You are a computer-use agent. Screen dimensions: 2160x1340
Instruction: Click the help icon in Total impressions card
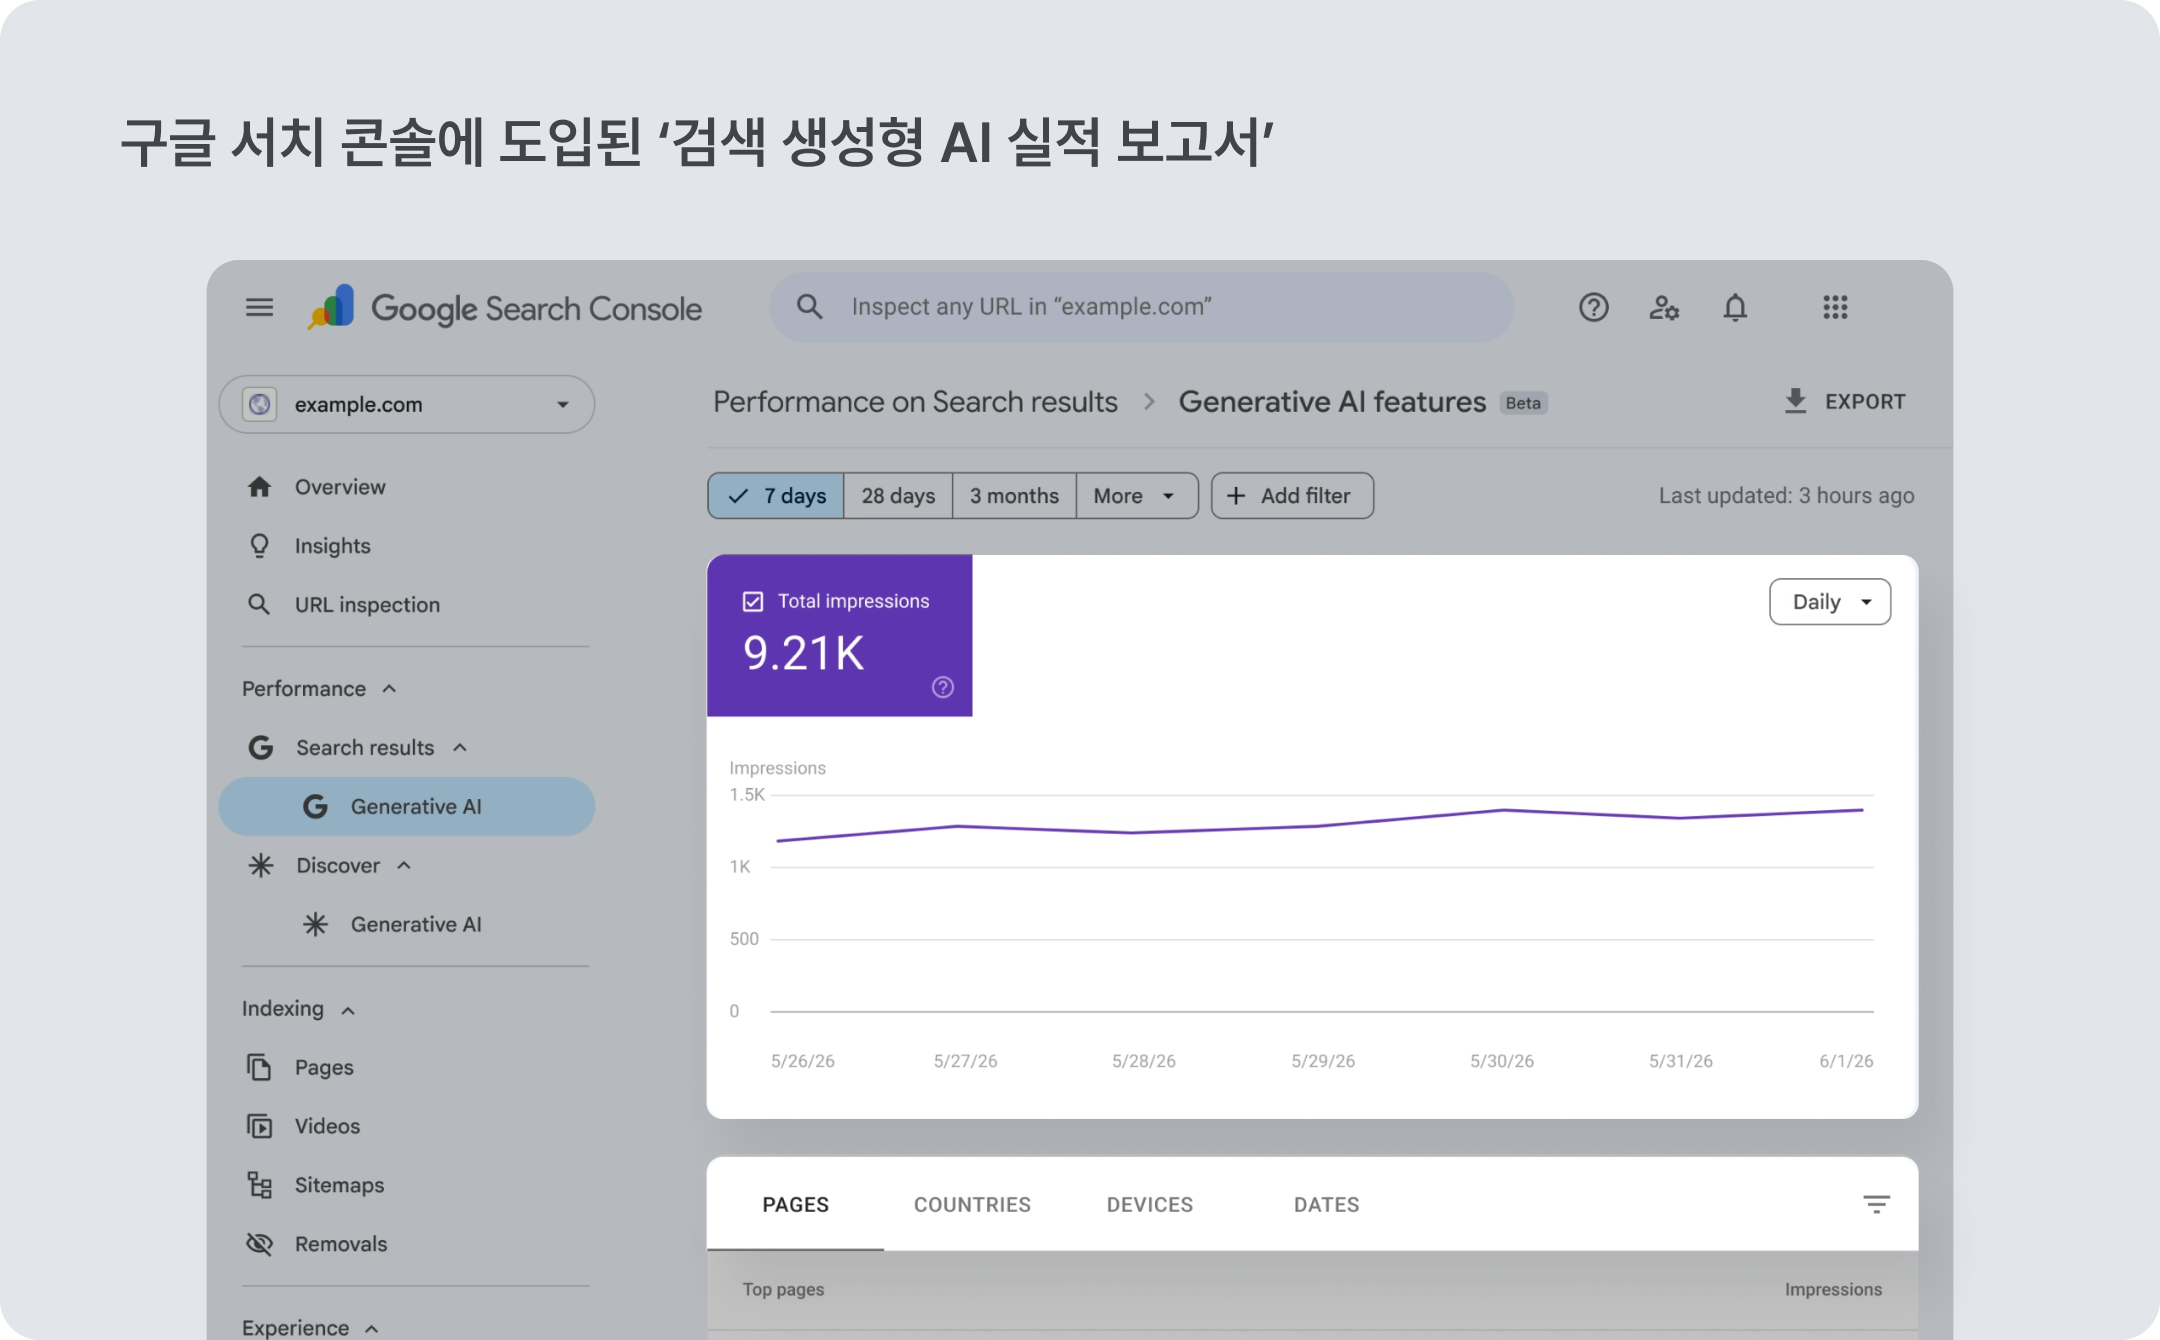943,687
